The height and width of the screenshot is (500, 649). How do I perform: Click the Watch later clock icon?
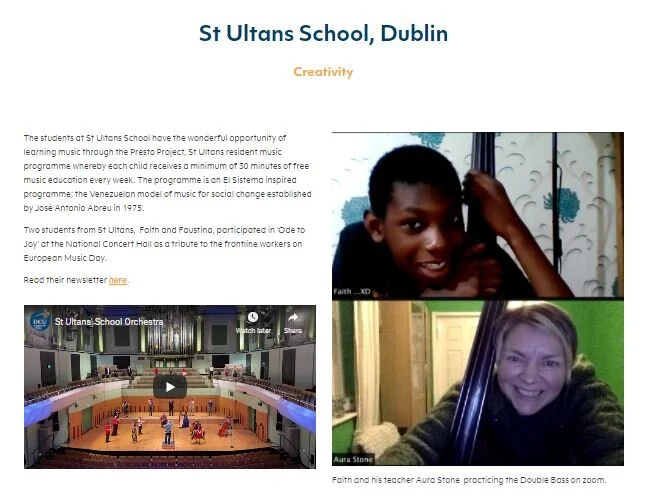253,317
